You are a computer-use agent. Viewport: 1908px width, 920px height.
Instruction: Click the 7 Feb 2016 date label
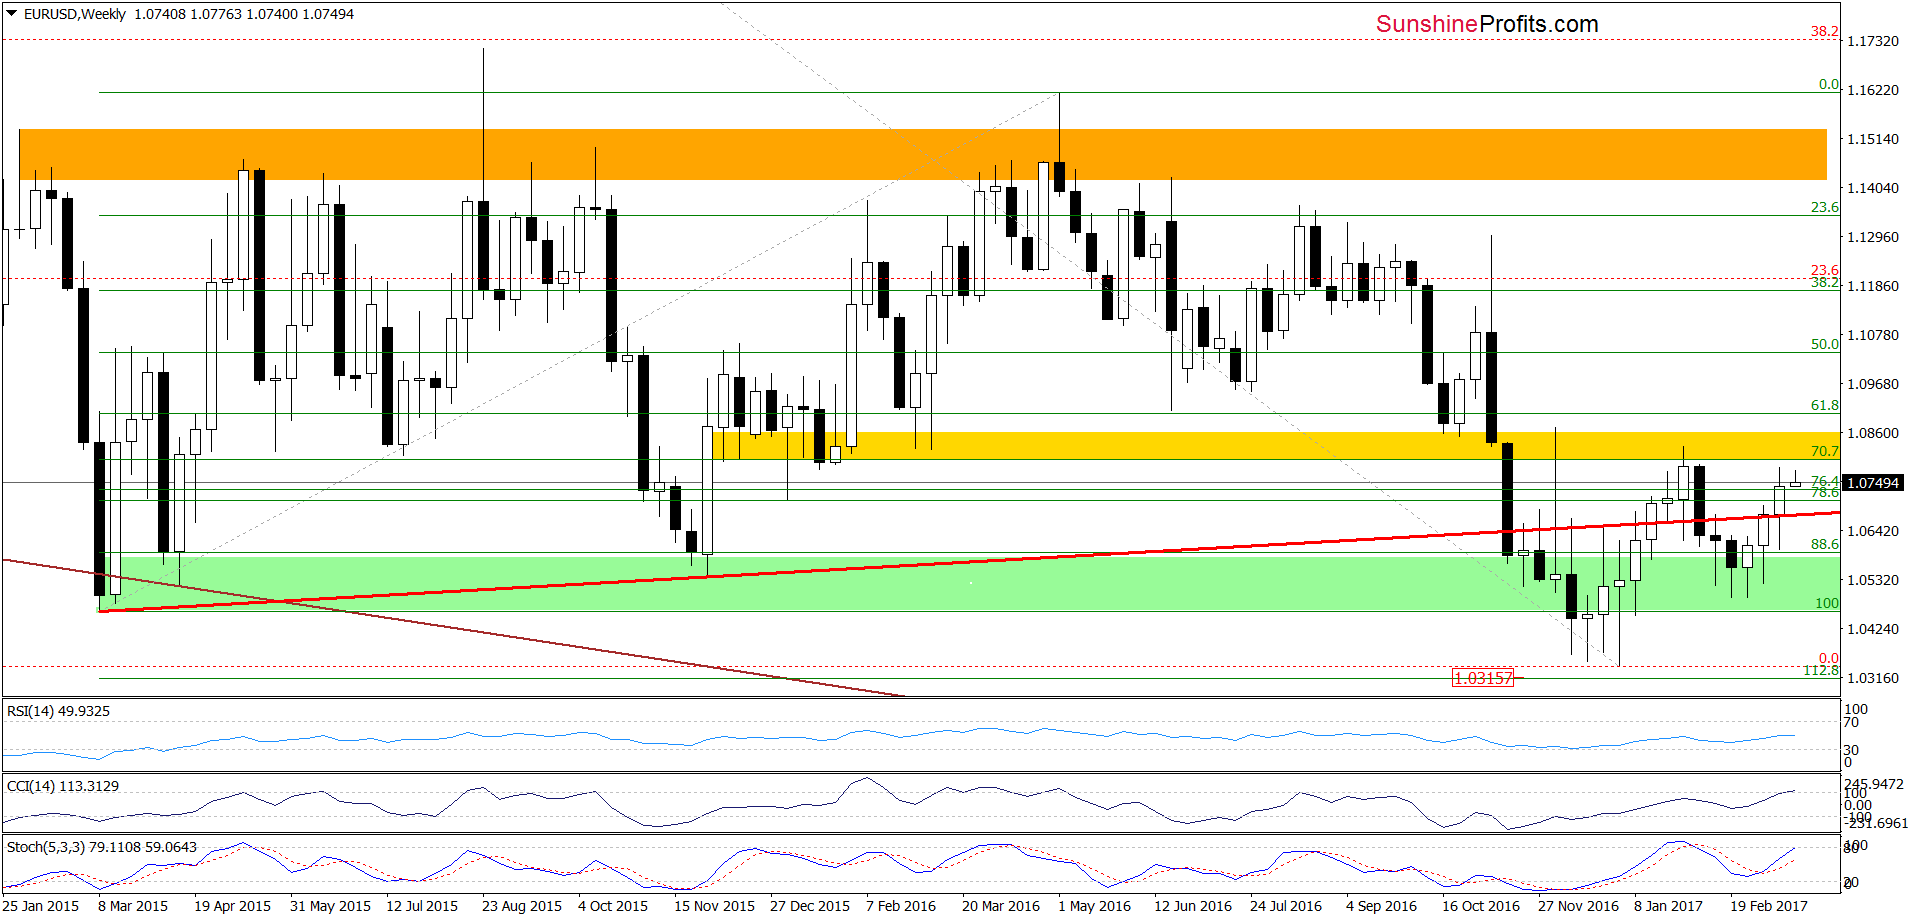901,906
